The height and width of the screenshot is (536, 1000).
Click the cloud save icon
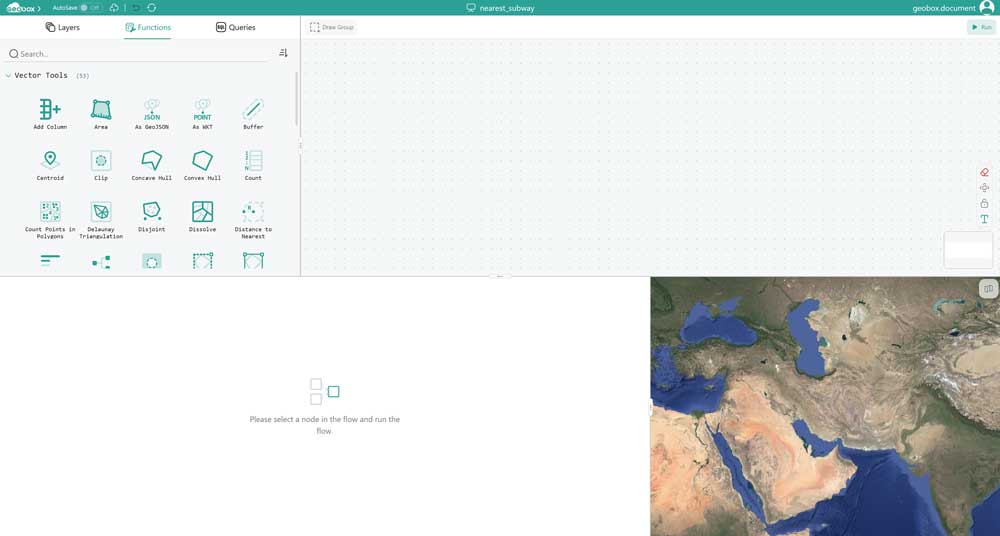coord(114,8)
